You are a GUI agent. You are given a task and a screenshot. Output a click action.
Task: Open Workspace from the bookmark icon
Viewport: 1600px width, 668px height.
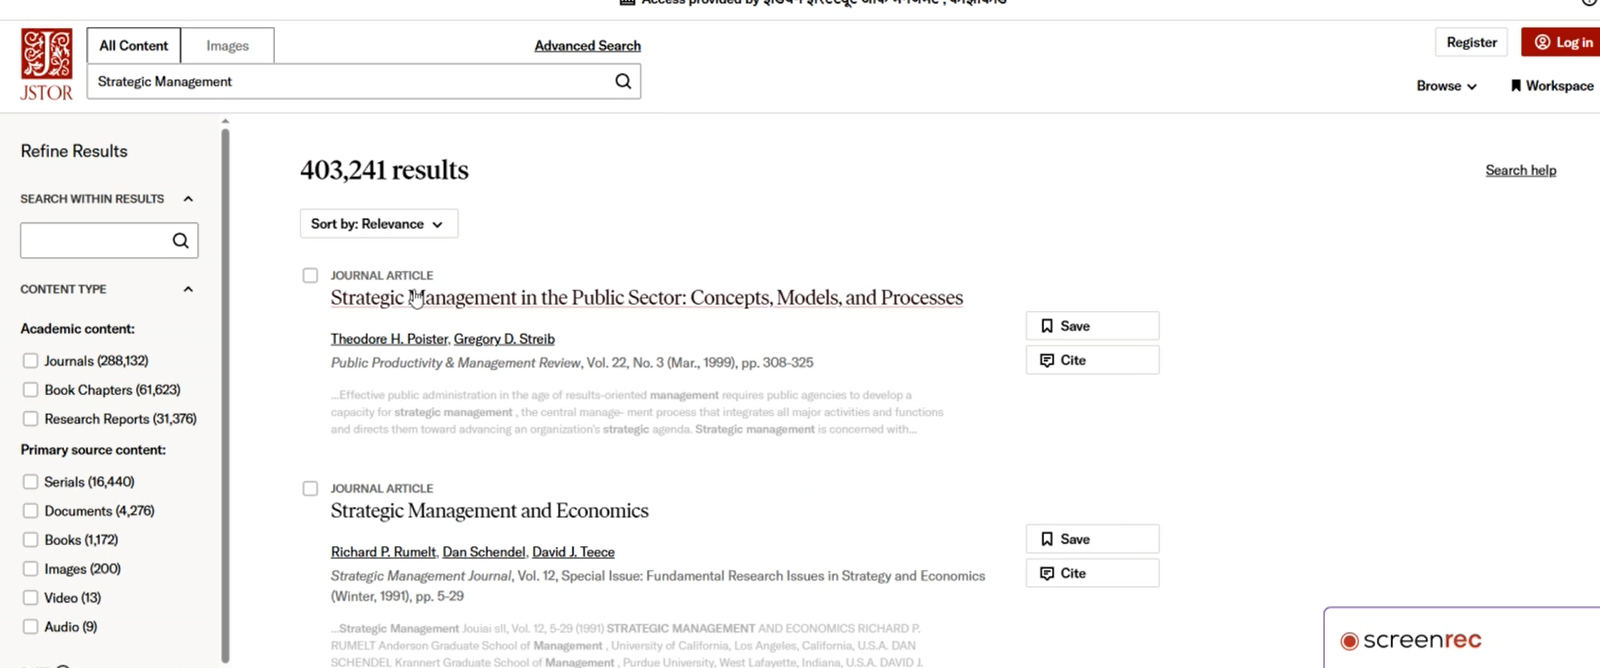pos(1516,86)
